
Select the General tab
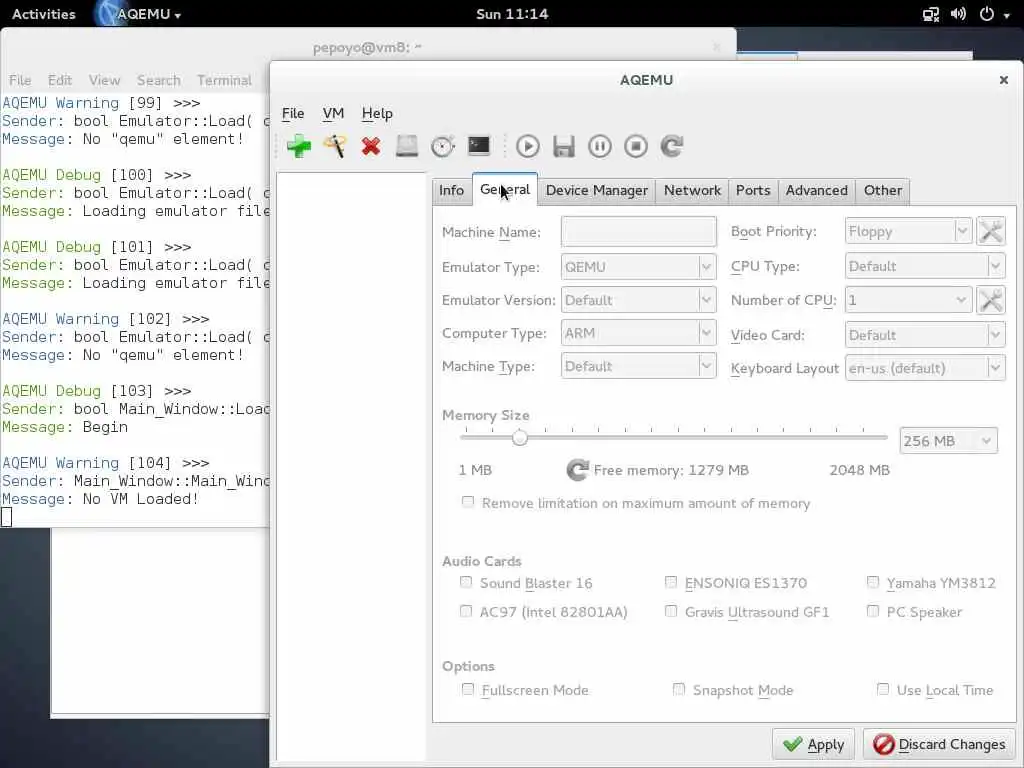point(505,189)
